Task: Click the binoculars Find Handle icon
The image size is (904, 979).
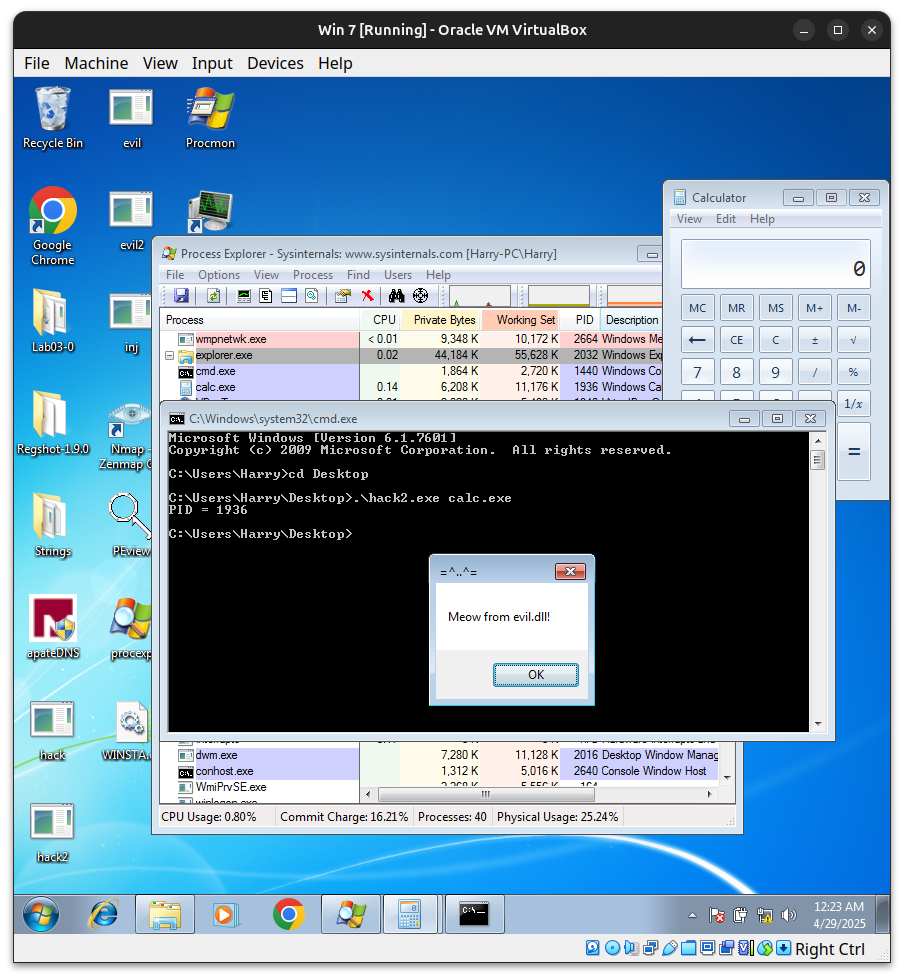Action: (396, 296)
